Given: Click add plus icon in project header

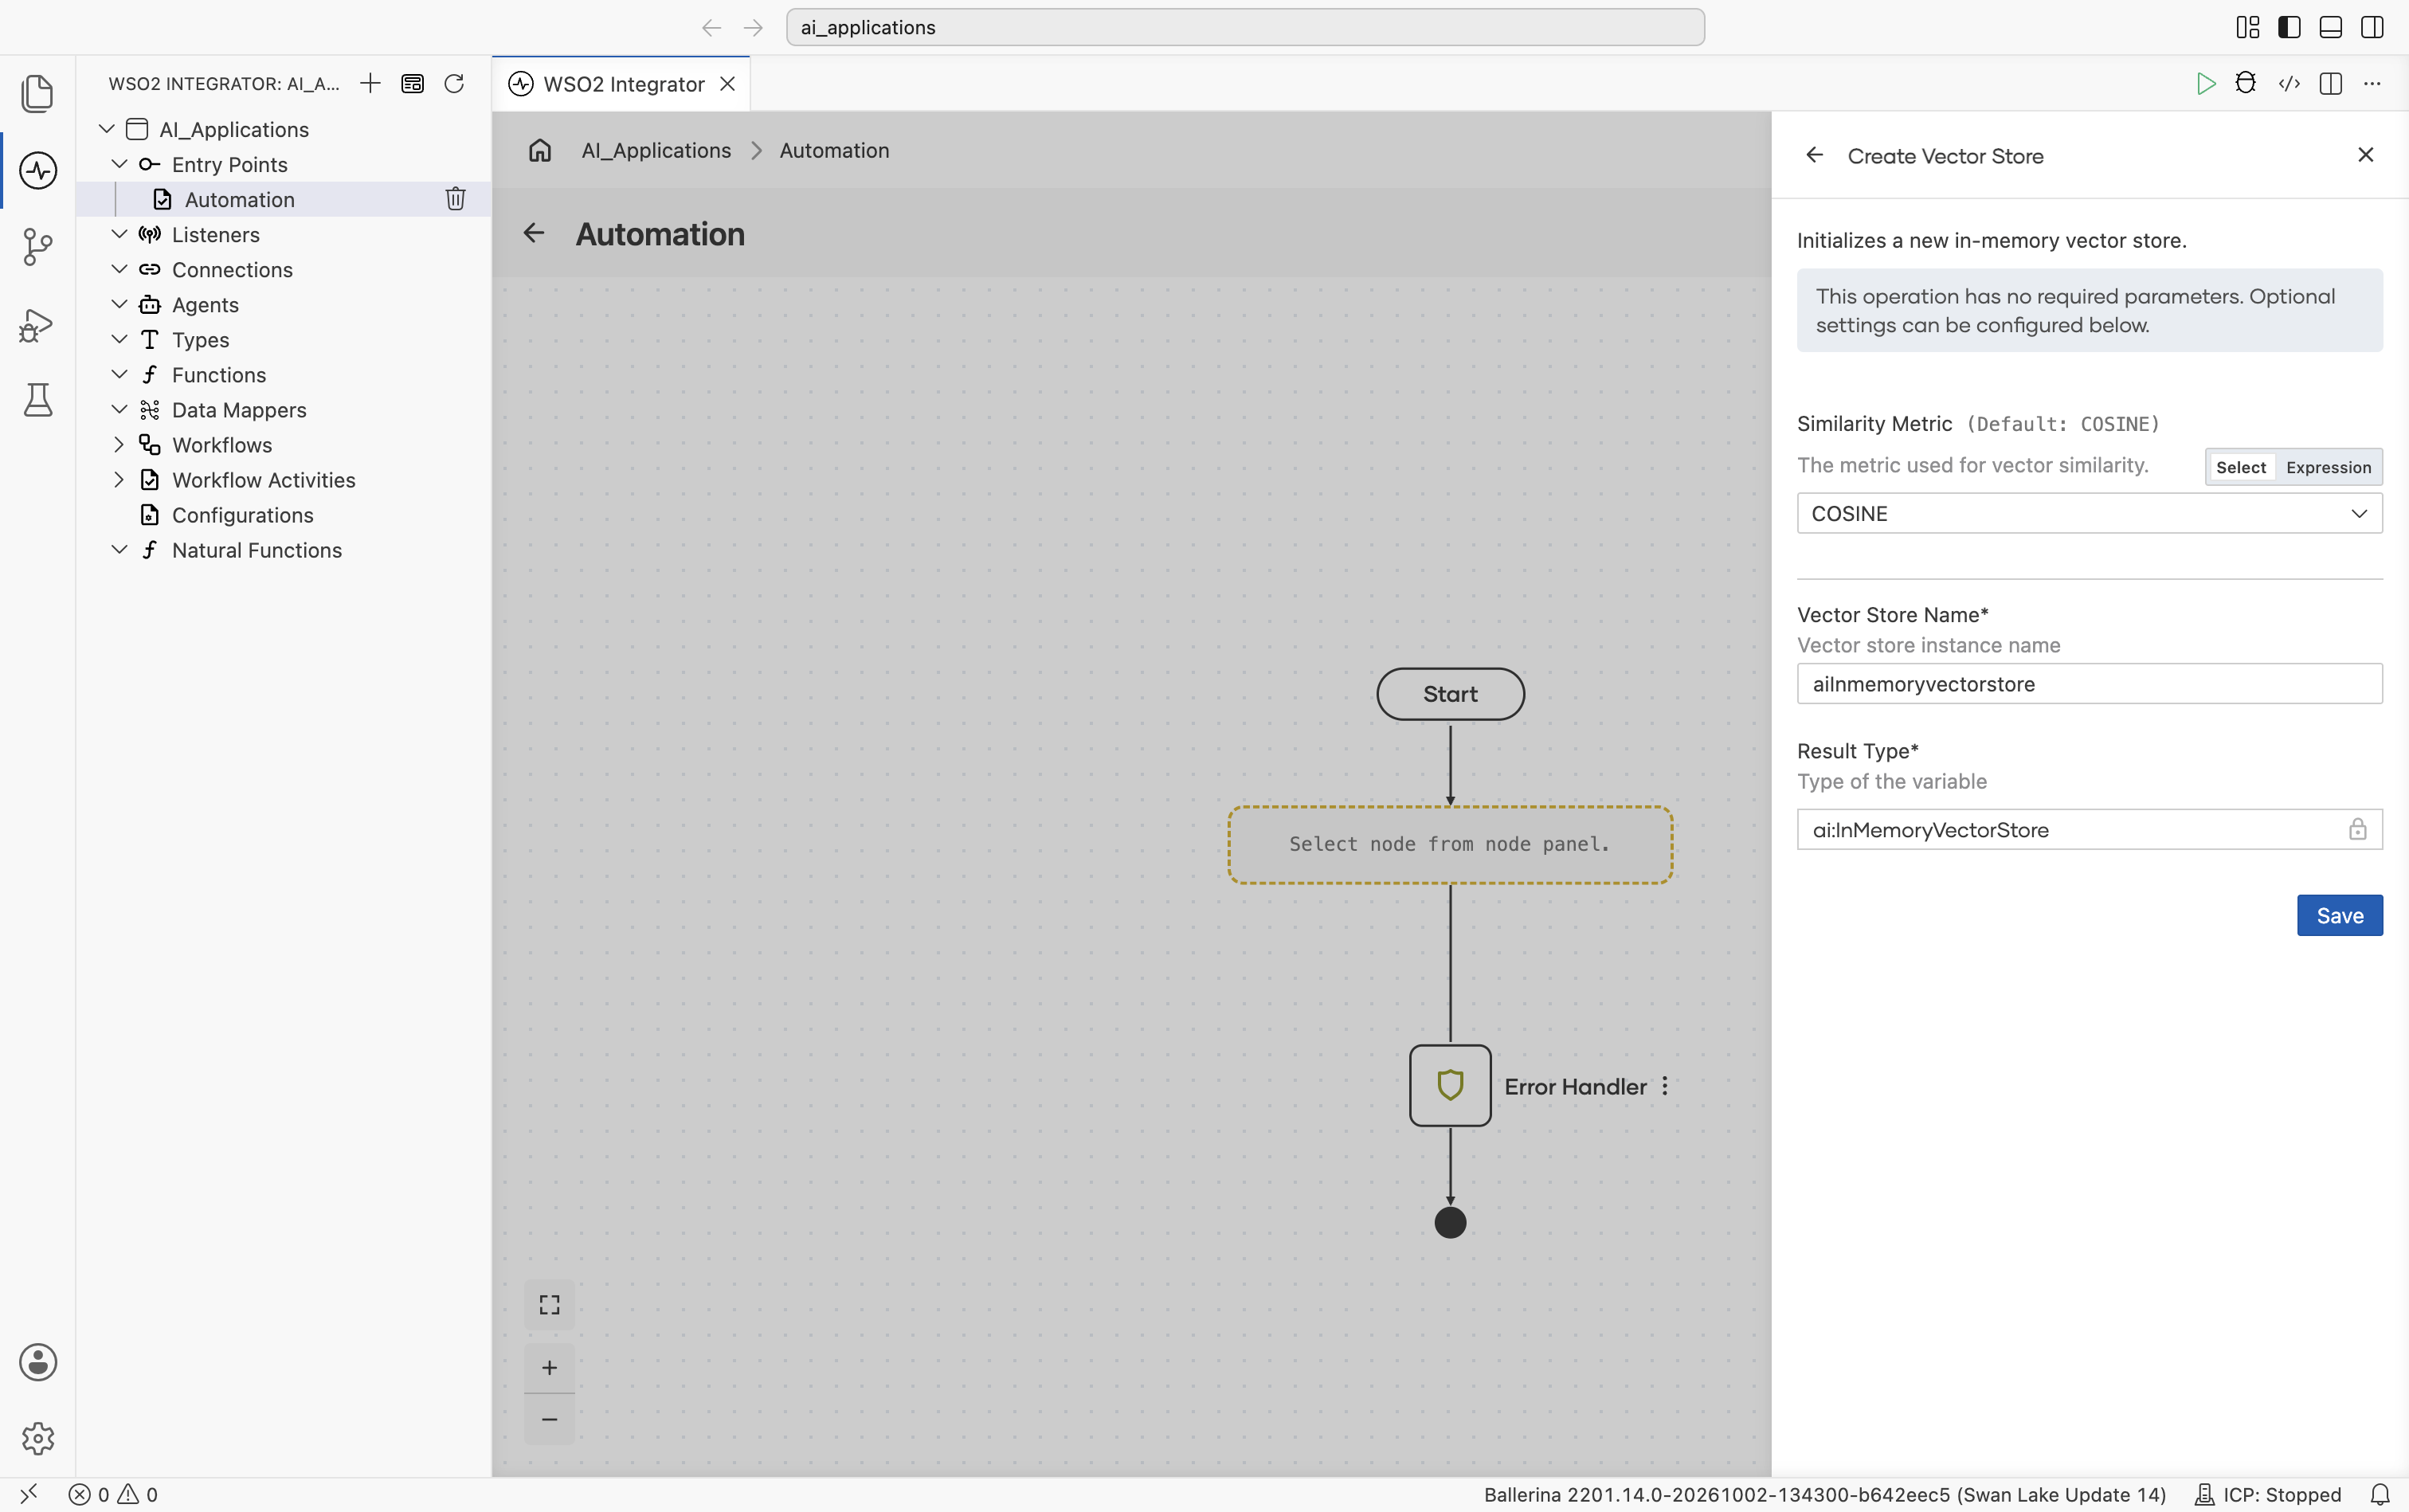Looking at the screenshot, I should [370, 83].
